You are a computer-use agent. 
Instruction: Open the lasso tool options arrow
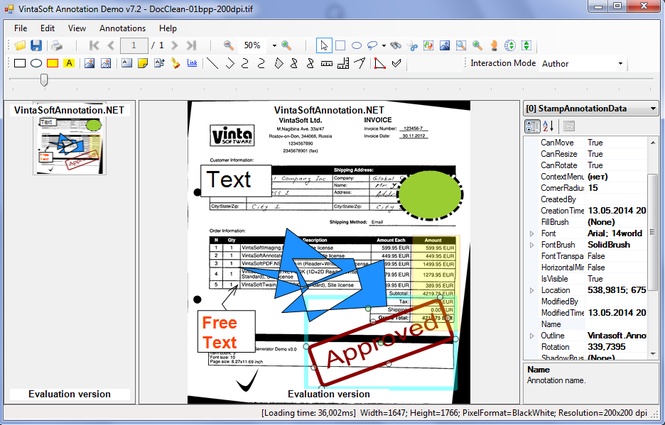(x=384, y=45)
